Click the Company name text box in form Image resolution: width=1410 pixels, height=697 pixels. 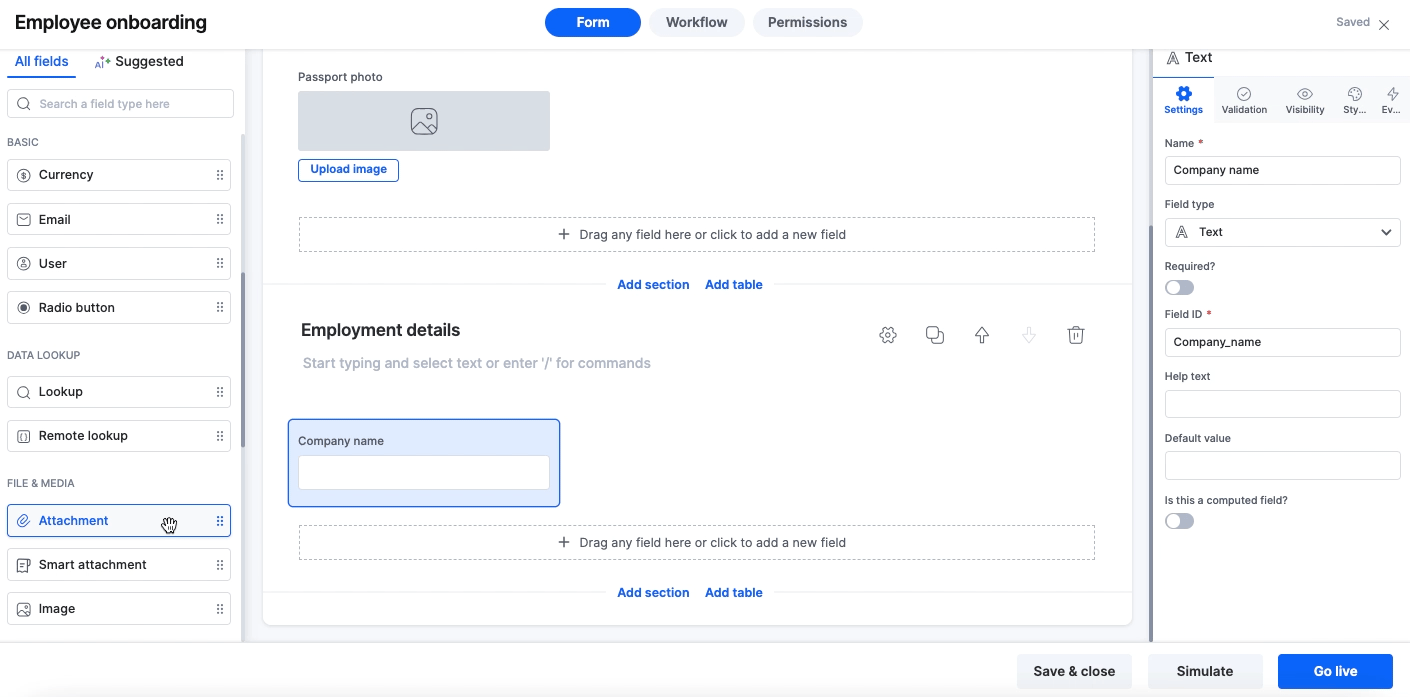tap(424, 473)
